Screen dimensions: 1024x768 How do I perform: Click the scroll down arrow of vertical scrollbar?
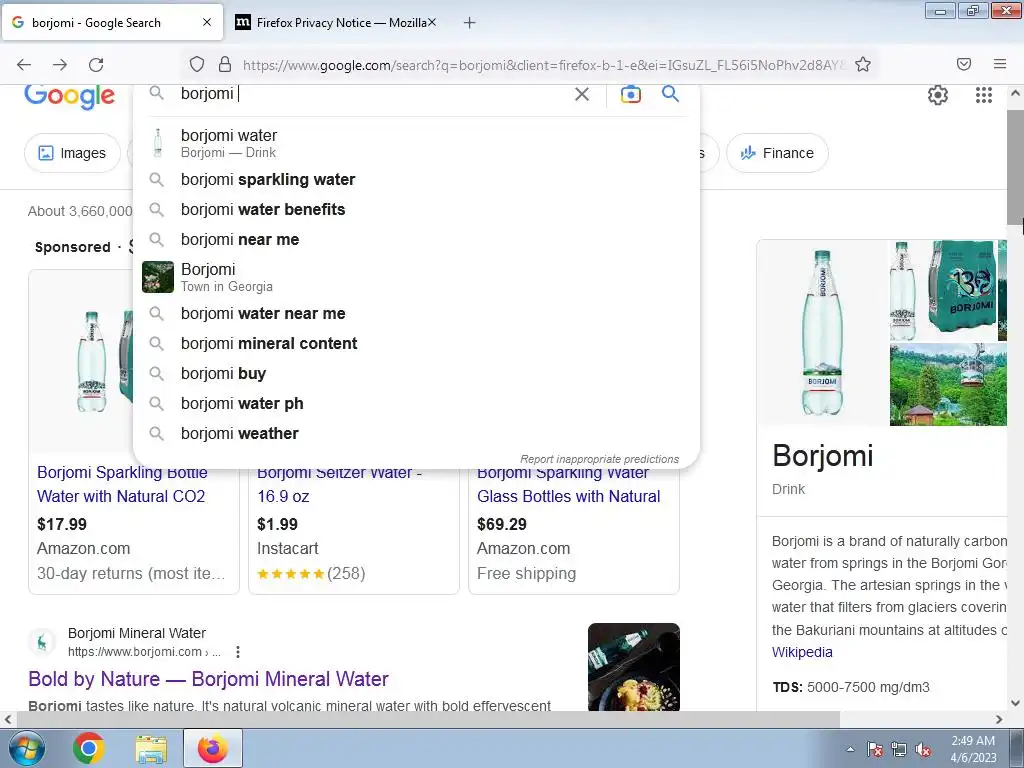[1015, 703]
